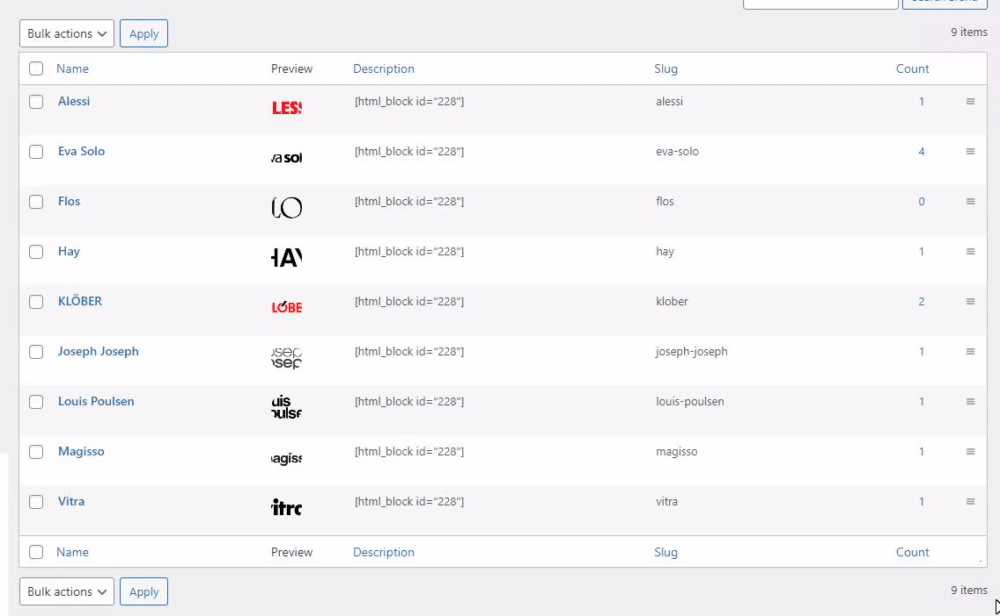Viewport: 1000px width, 616px height.
Task: Open the Alessi brand link
Action: point(74,101)
